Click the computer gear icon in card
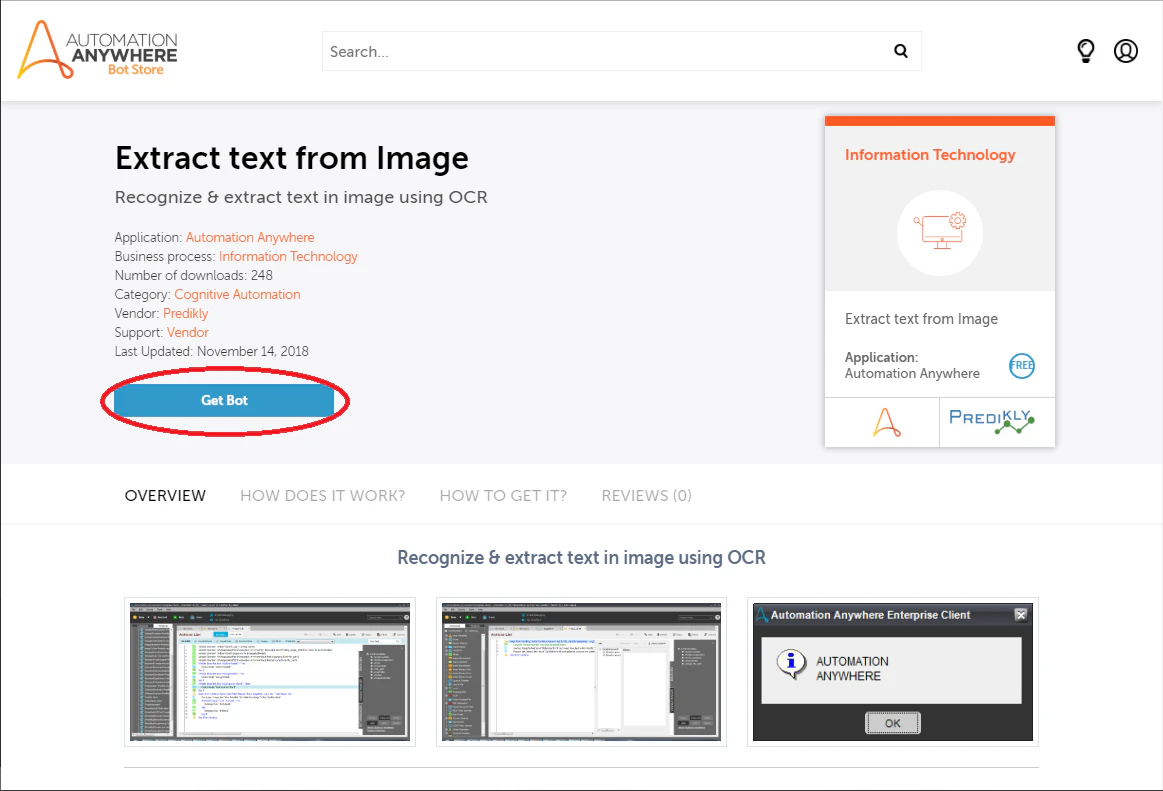The height and width of the screenshot is (791, 1163). tap(940, 232)
